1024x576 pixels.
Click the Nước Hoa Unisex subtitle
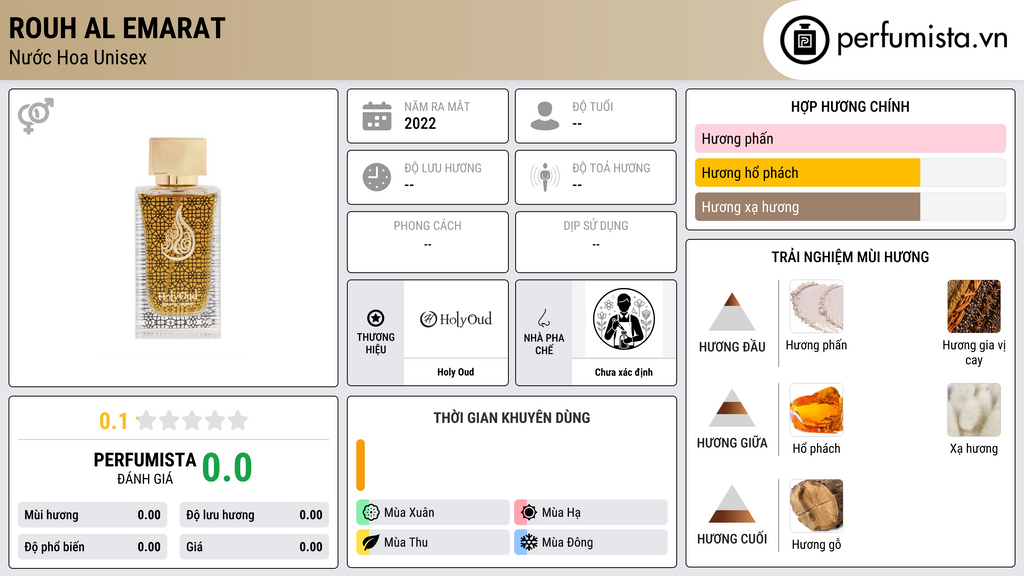coord(78,57)
